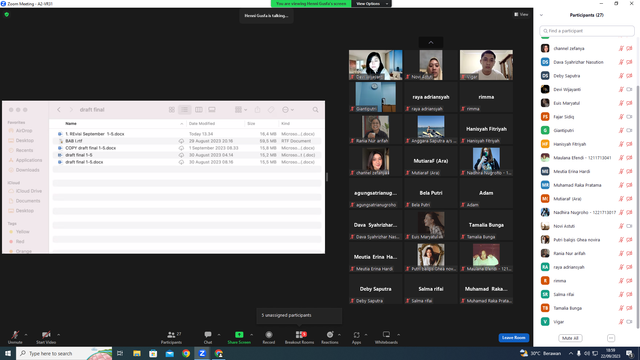
Task: Click camera icon for Devi Wijayanti in list
Action: (x=629, y=89)
